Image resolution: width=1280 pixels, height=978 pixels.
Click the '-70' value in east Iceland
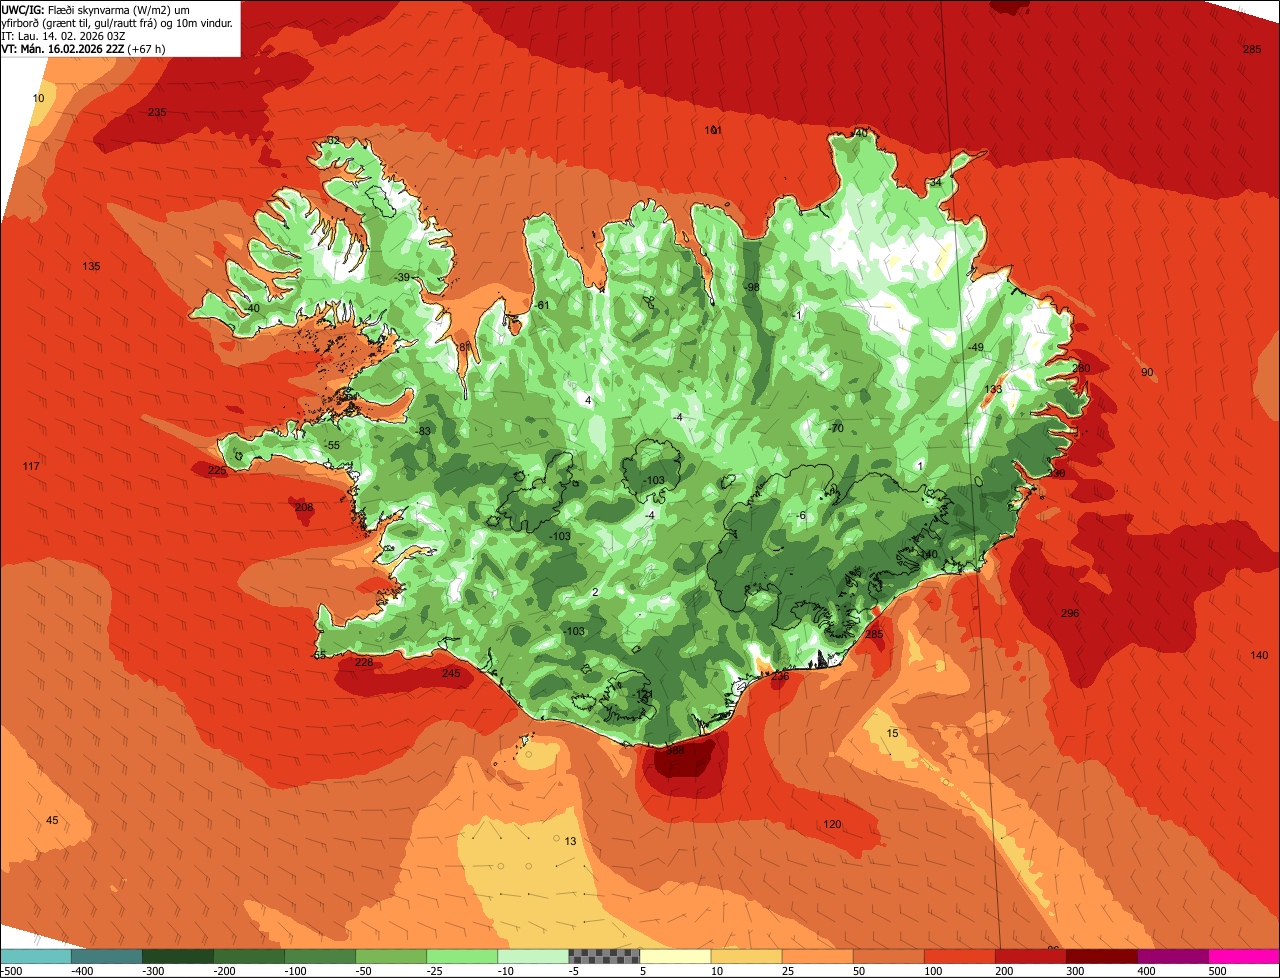(x=836, y=428)
